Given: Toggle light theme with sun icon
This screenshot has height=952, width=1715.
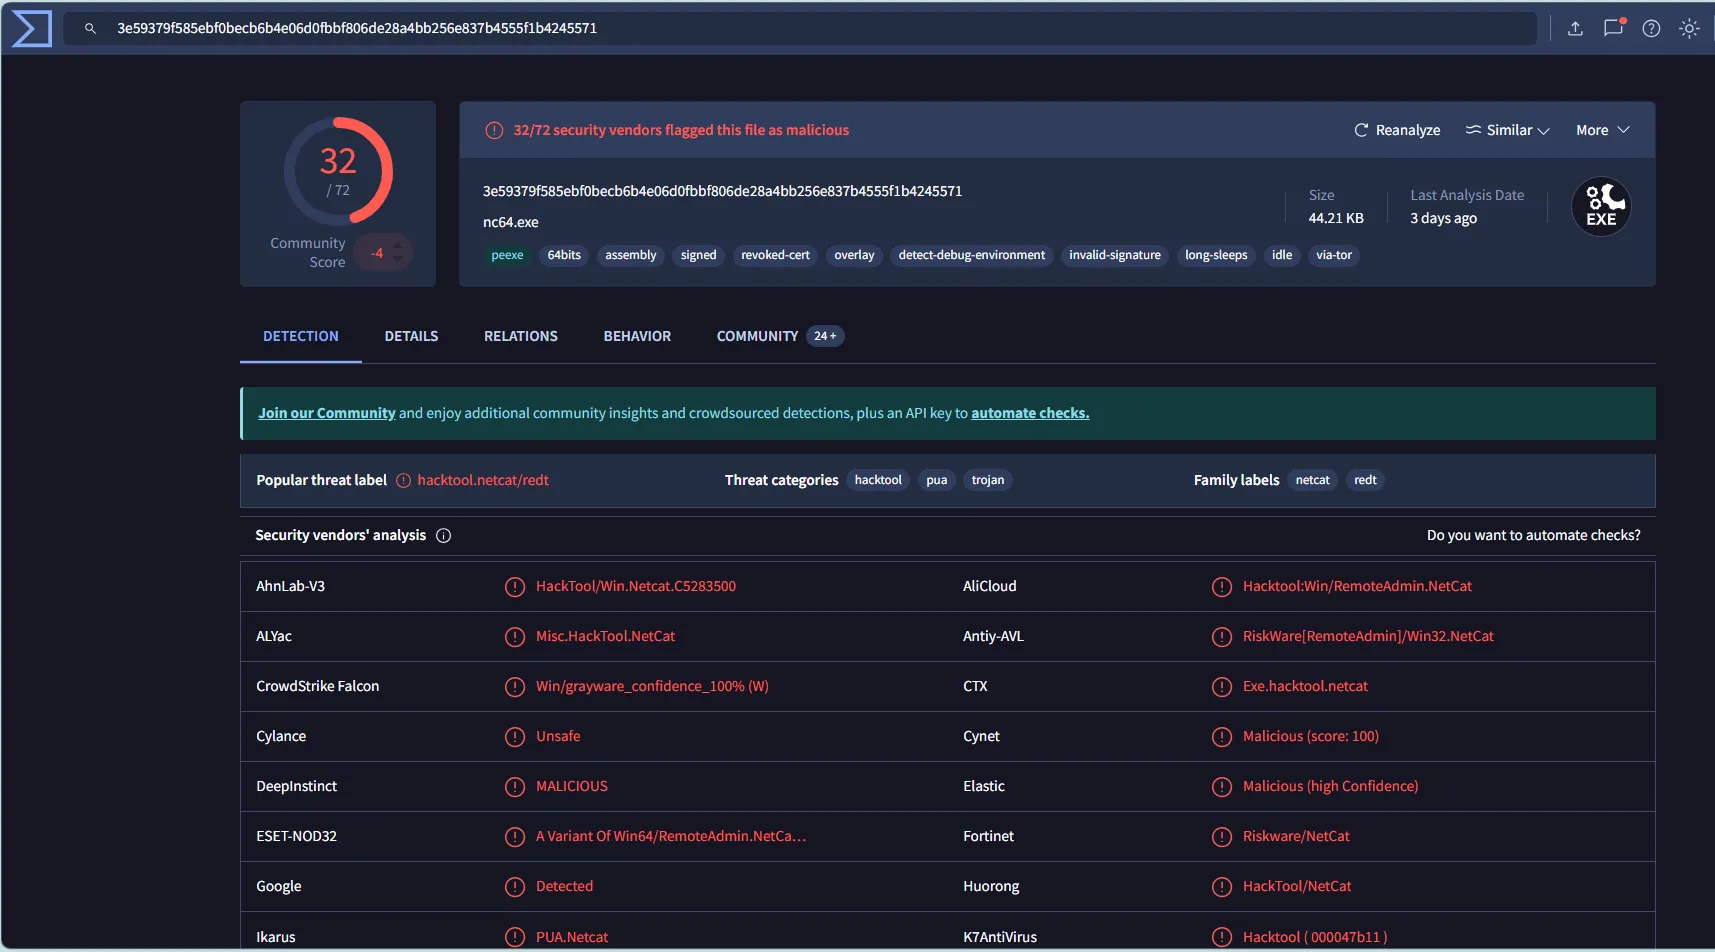Looking at the screenshot, I should (x=1689, y=29).
